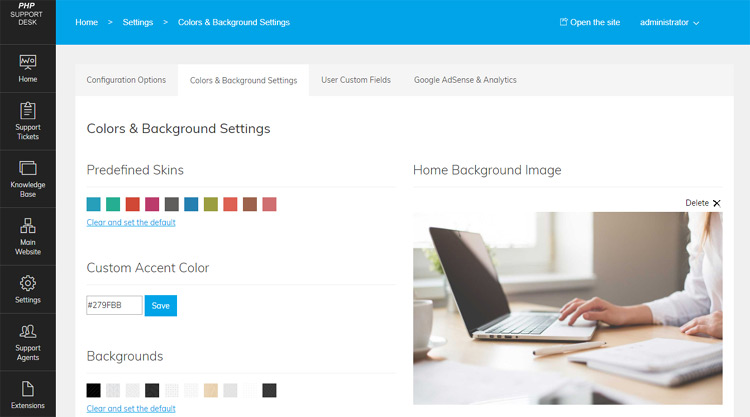Click the accent color hex field

[x=114, y=305]
